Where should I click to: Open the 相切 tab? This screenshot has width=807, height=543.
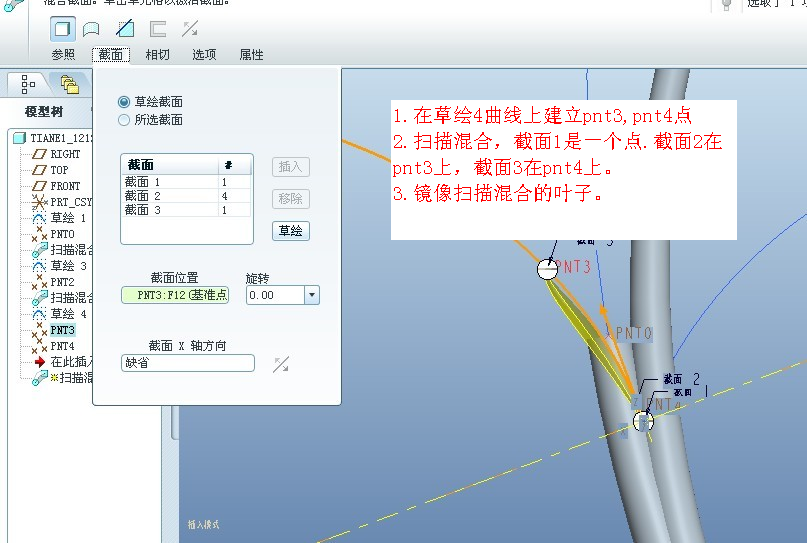(157, 55)
